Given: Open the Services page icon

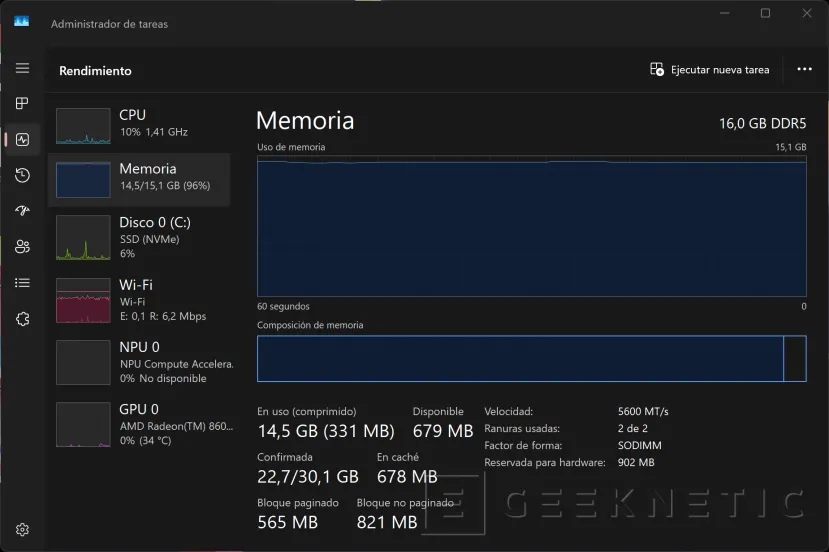Looking at the screenshot, I should coord(22,319).
